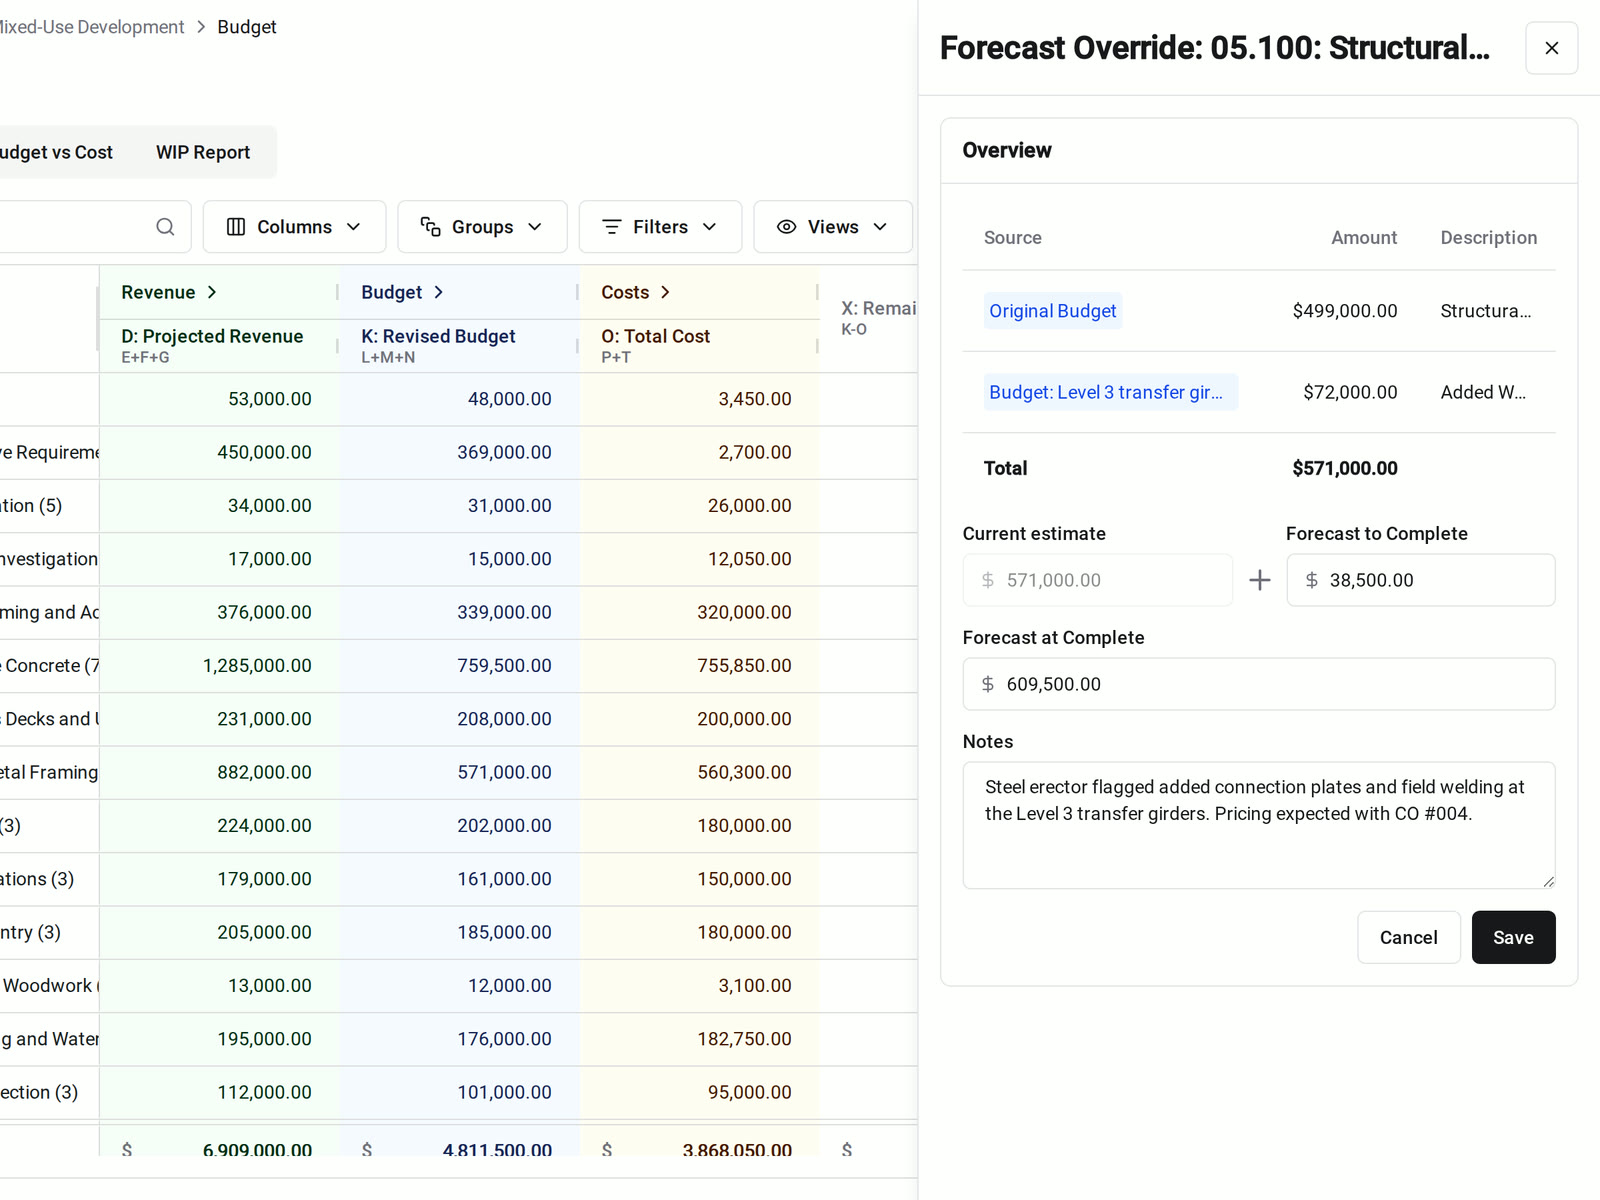Viewport: 1600px width, 1200px height.
Task: Select the 1,285,000.00 revenue cell
Action: click(219, 665)
